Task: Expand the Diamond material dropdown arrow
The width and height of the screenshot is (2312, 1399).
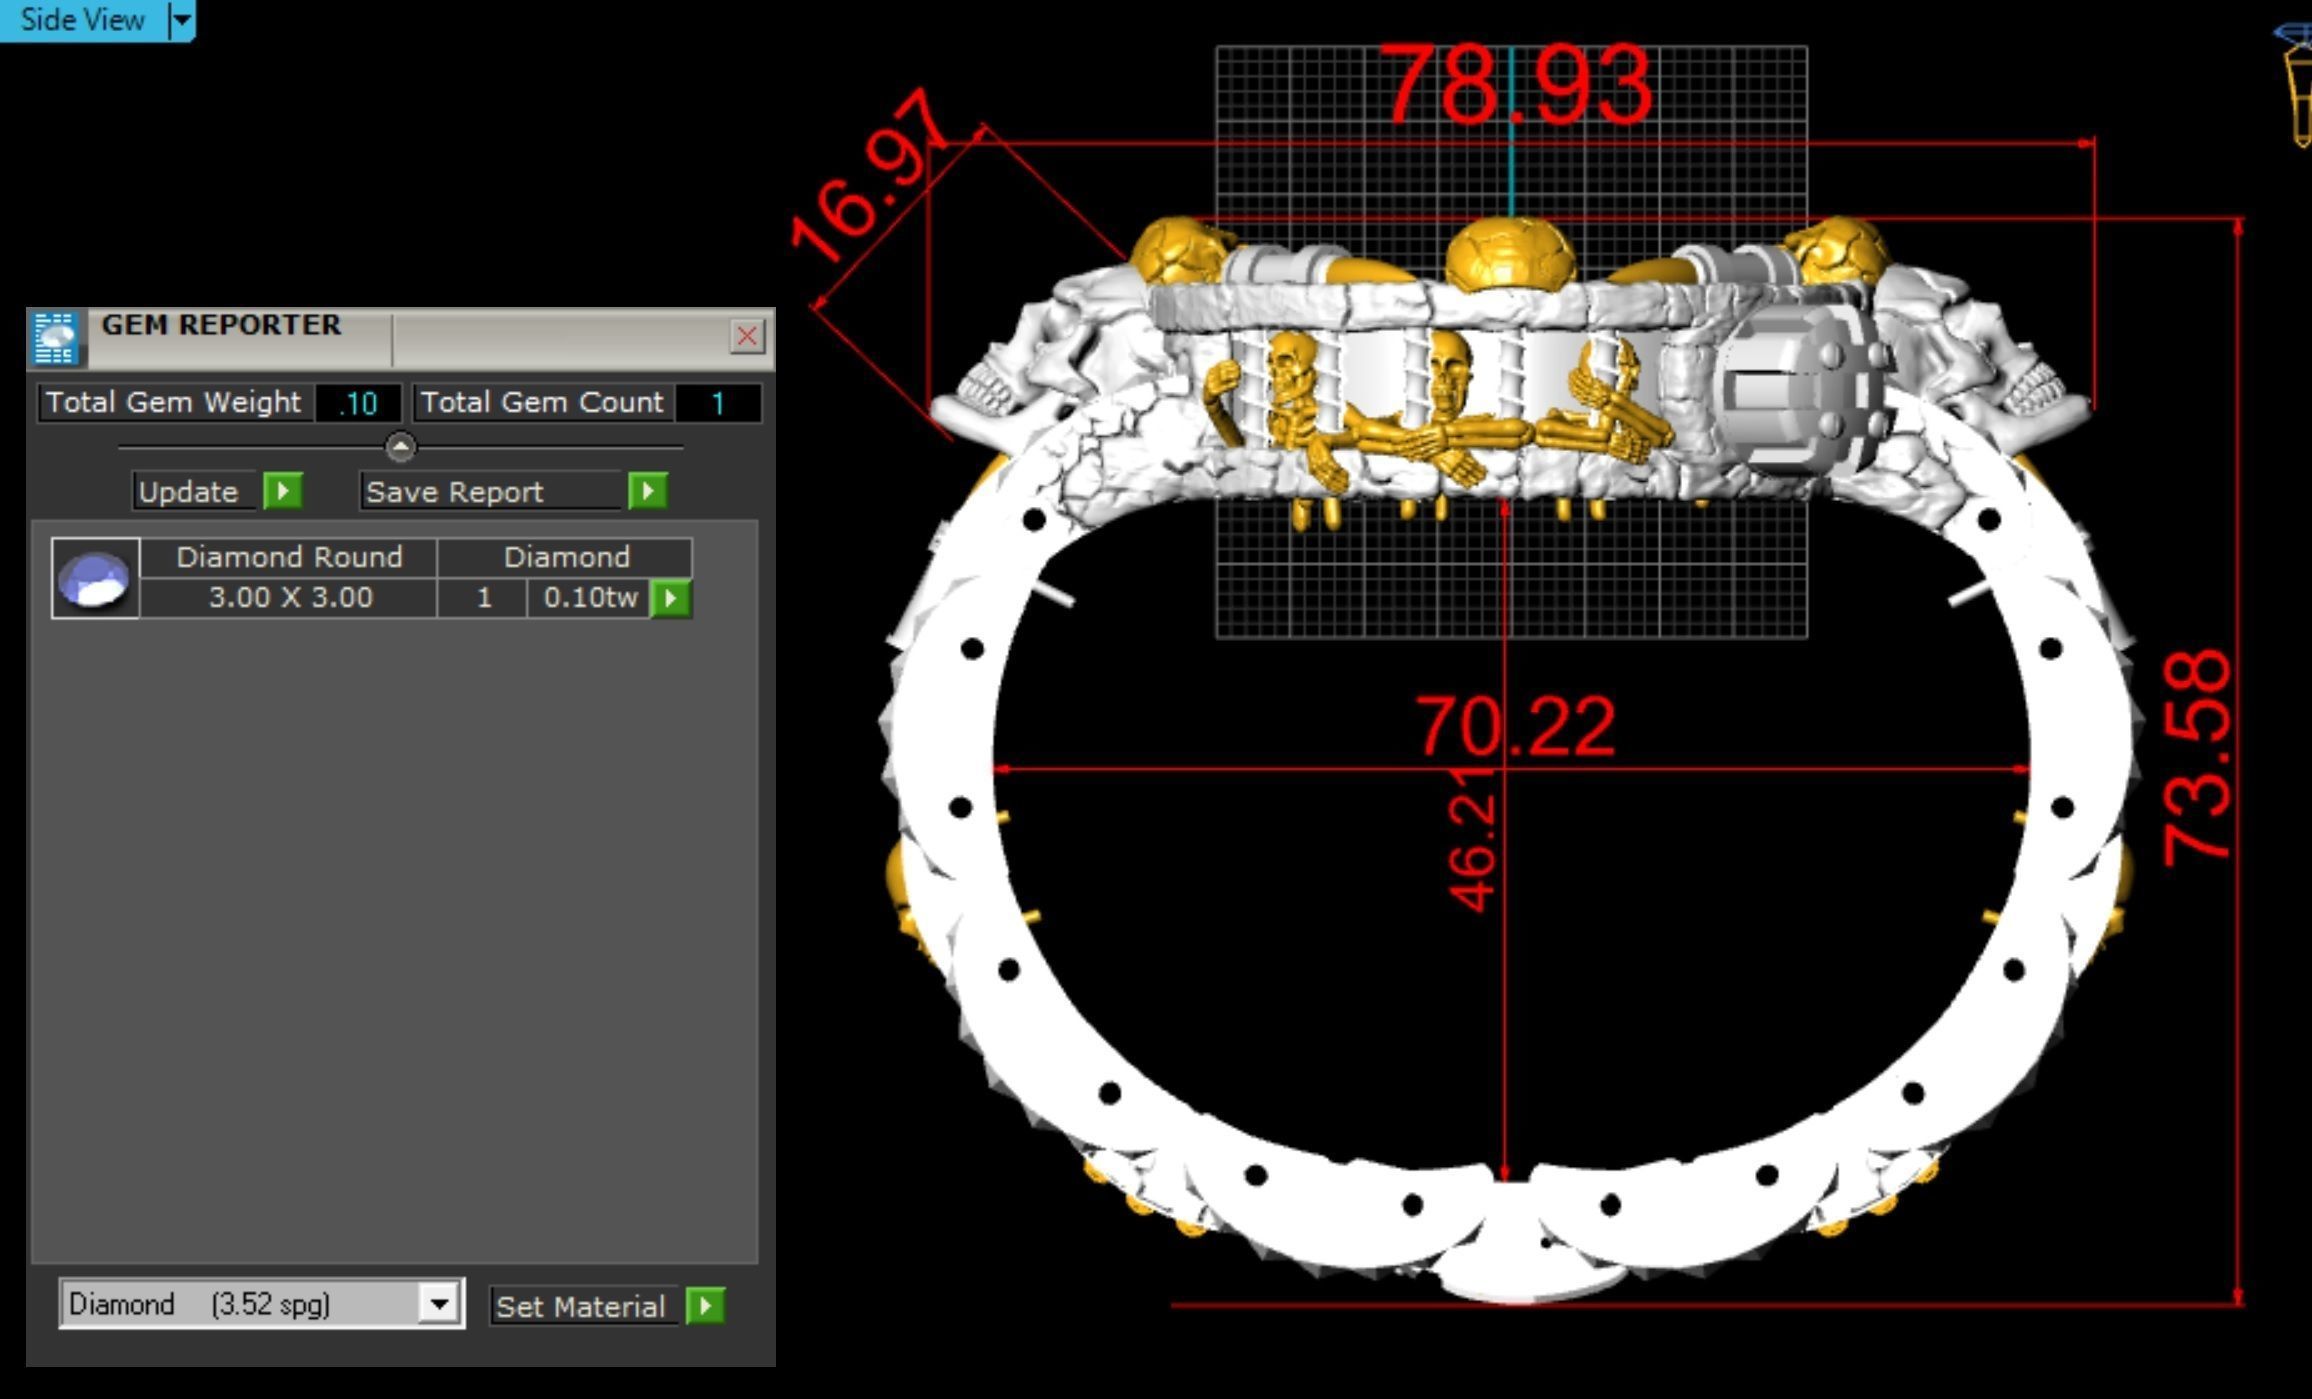Action: click(438, 1304)
